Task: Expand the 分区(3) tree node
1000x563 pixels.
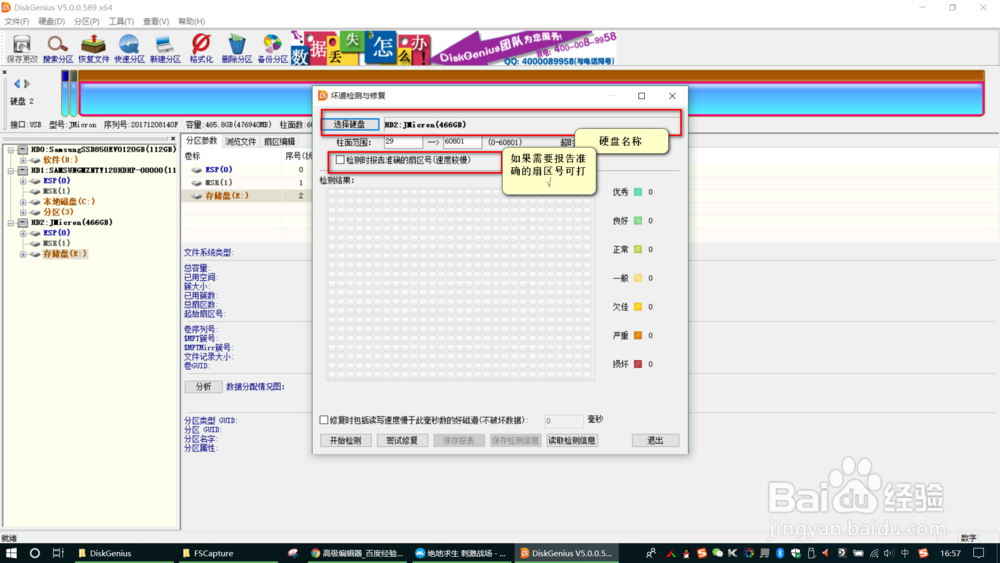Action: (24, 212)
